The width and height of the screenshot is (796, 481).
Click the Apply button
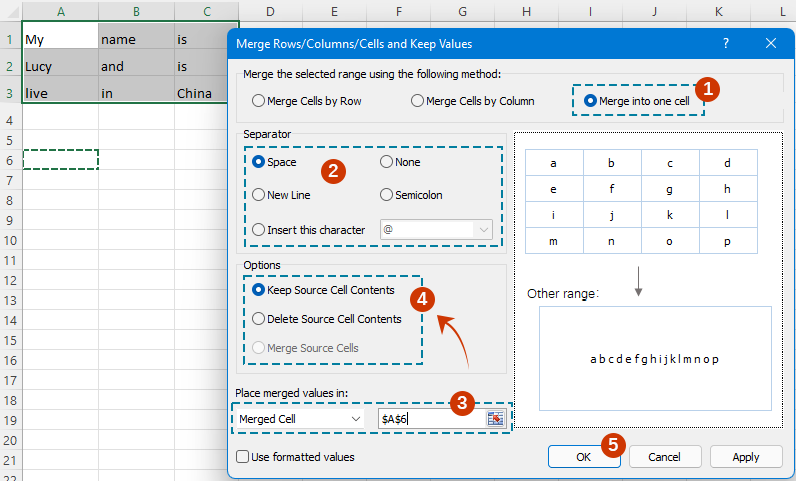(746, 457)
